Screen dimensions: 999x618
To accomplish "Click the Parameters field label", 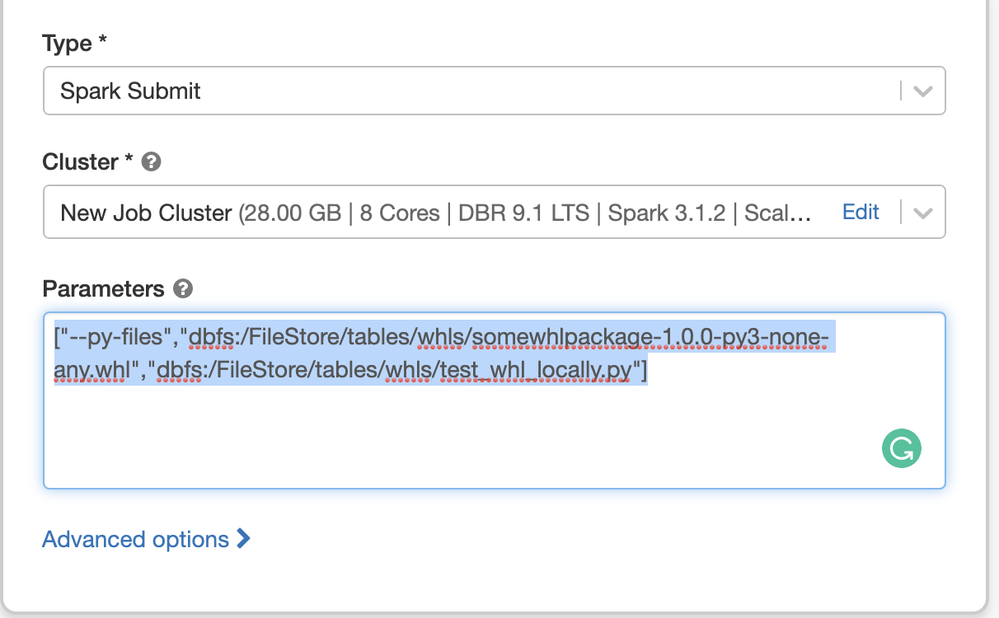I will [x=103, y=289].
